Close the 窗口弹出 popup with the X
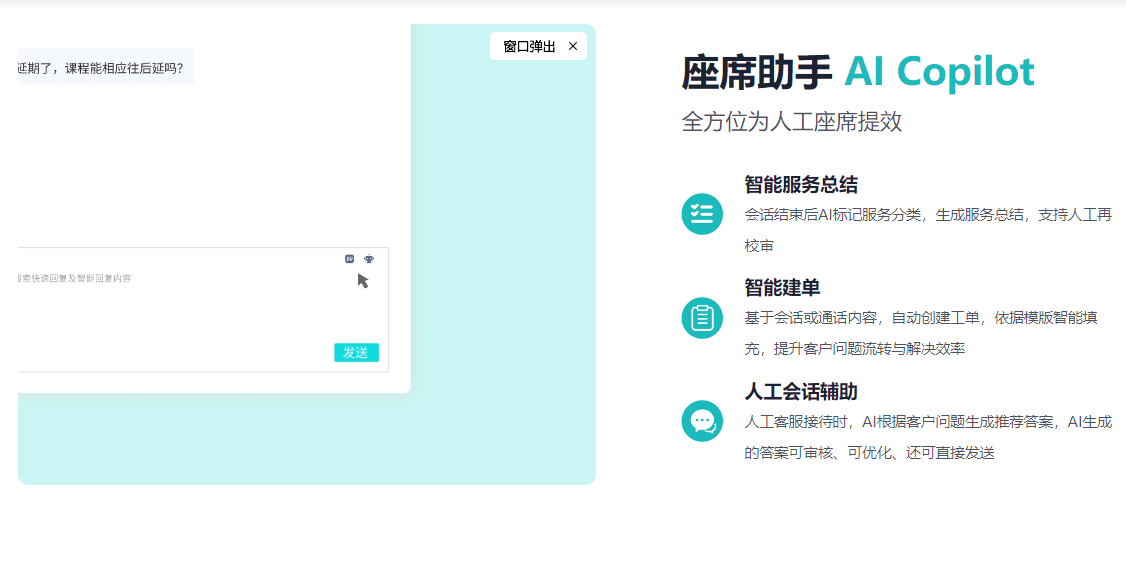Screen dimensions: 1126x588 click(572, 46)
